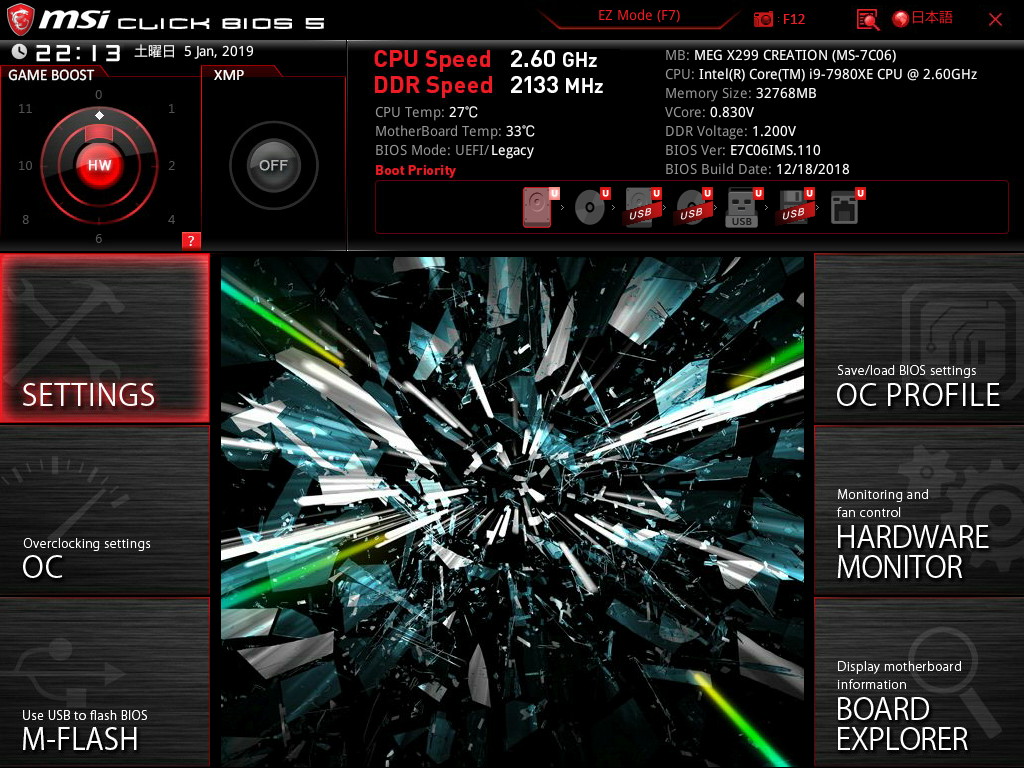Click the BIOS Ver E7C06IMS.110 text

(743, 150)
